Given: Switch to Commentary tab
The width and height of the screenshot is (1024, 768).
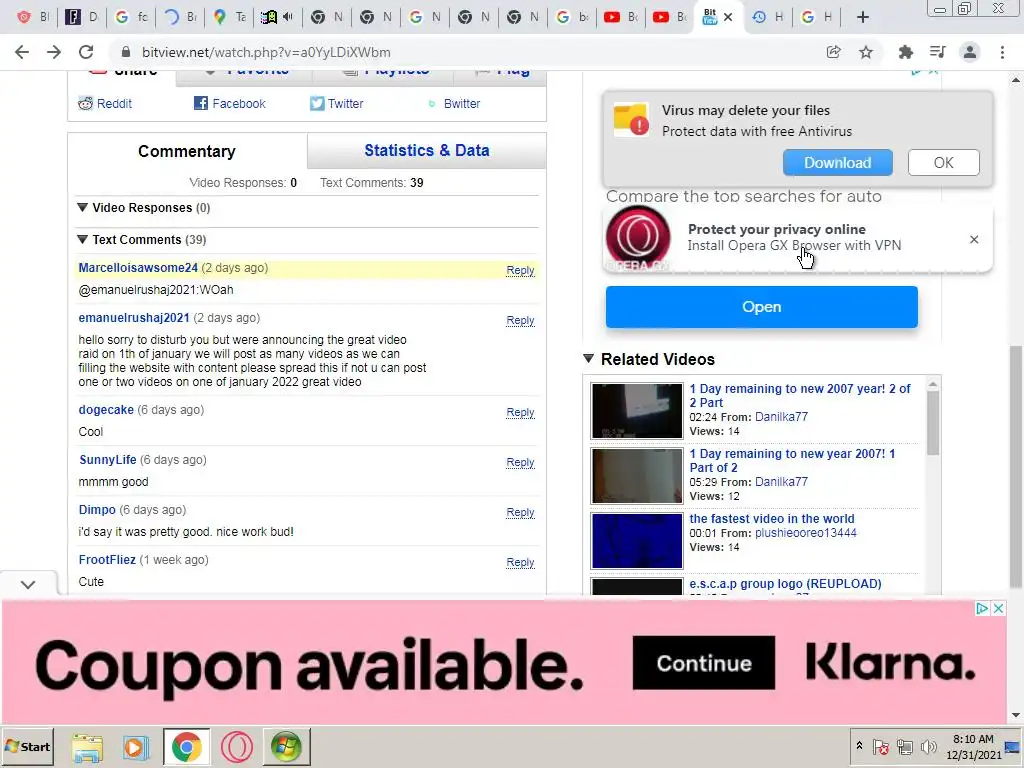Looking at the screenshot, I should [x=187, y=152].
